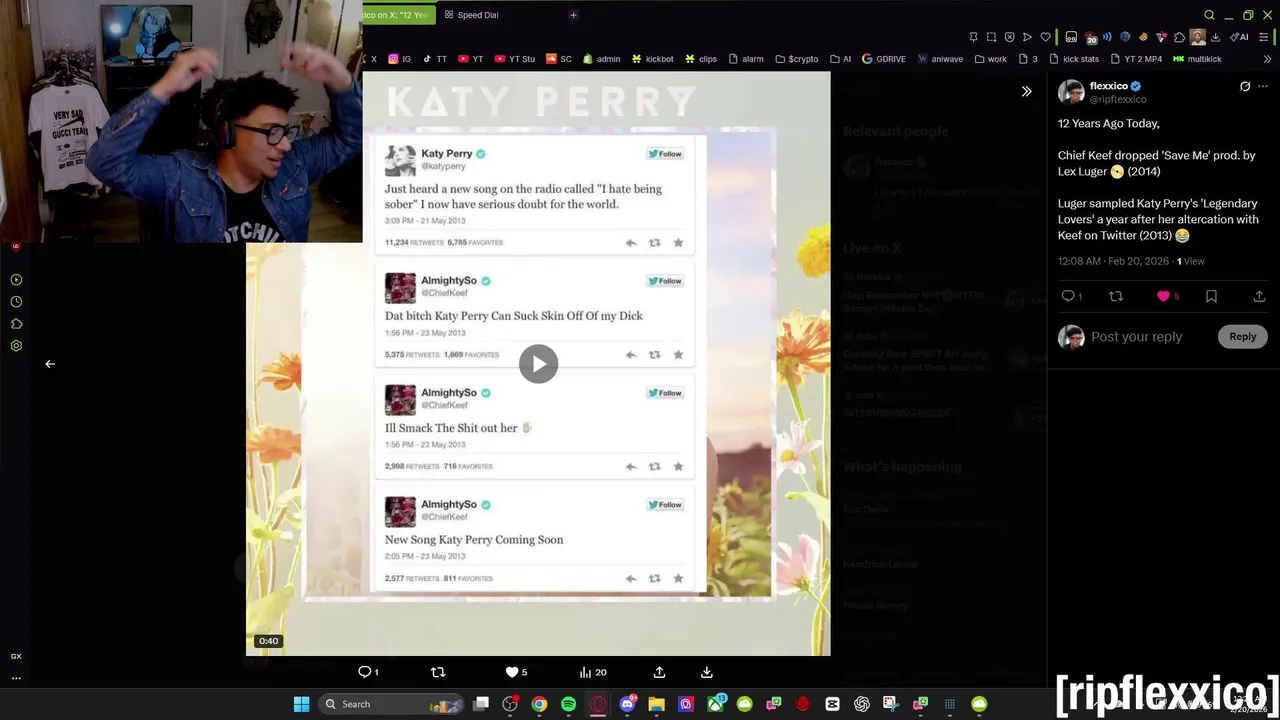Open the admin bookmark
Screen dimensions: 1280x720
click(602, 59)
